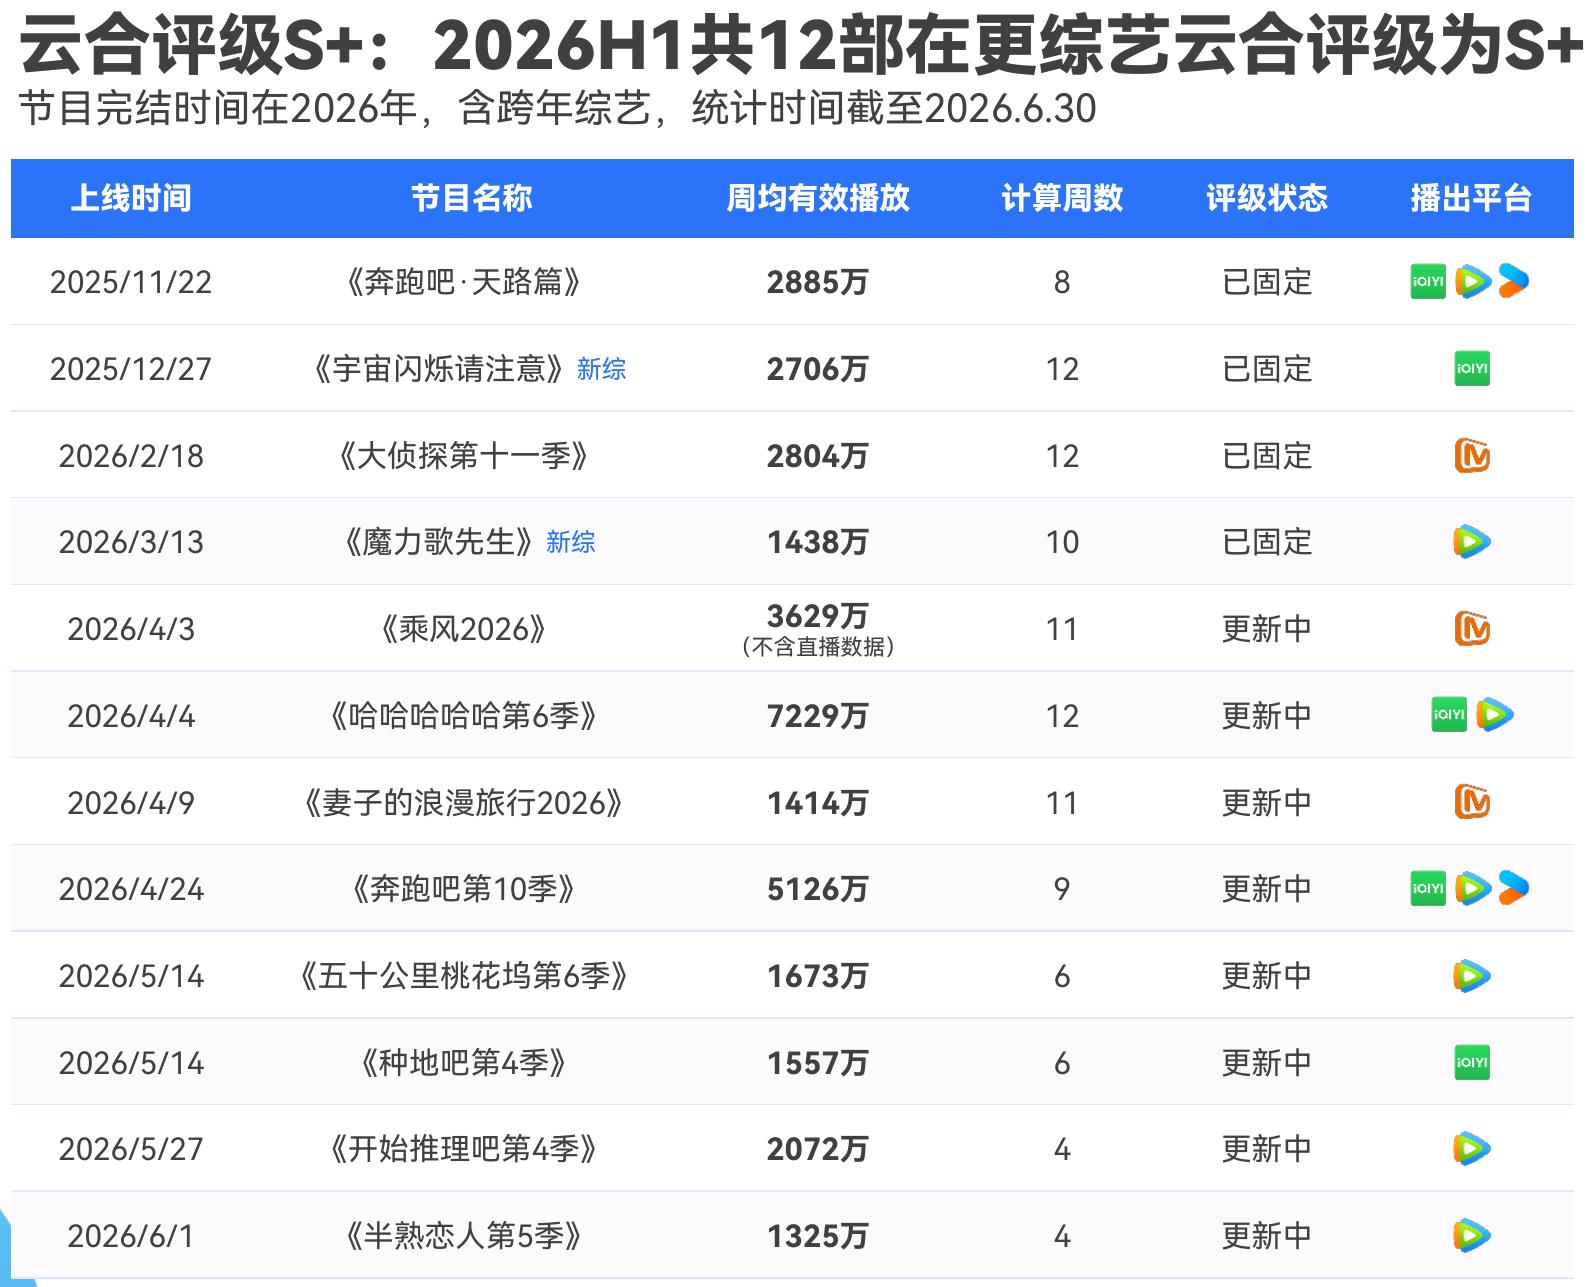Screen dimensions: 1587x1287
Task: Click iQIYI icon in 哈哈哈哈哈第6季 row
Action: tap(1450, 715)
